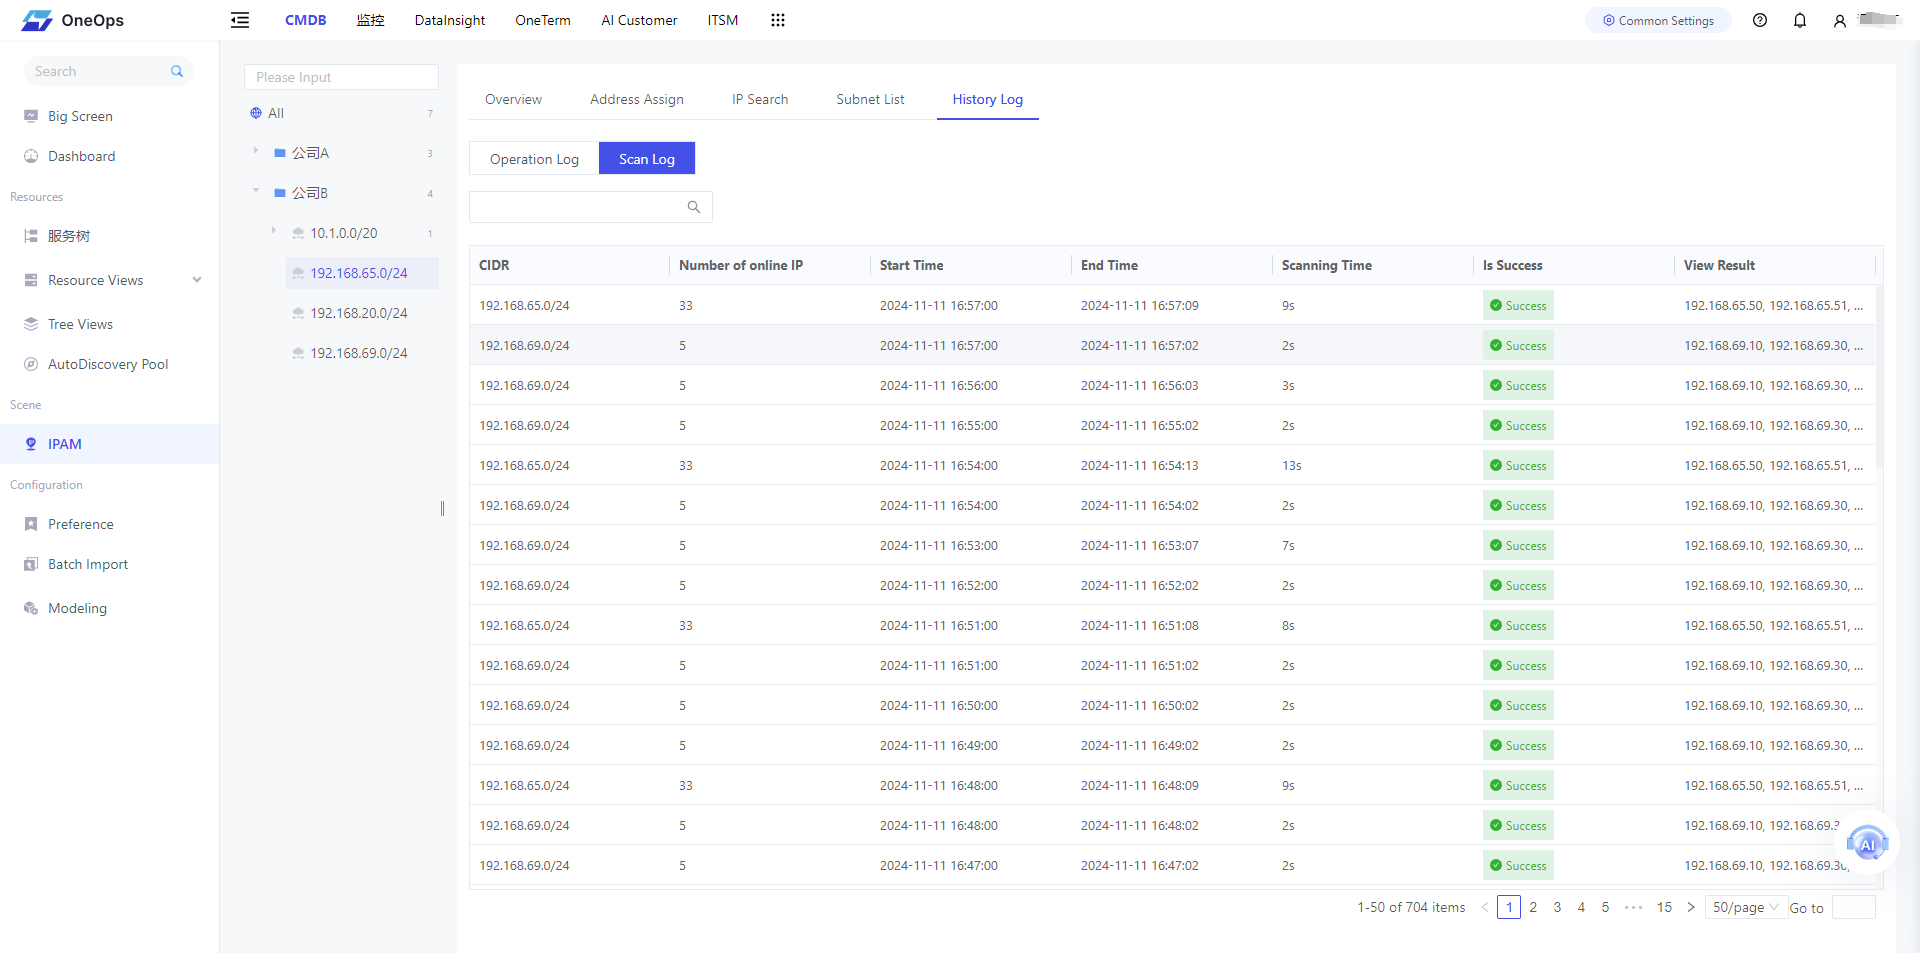Viewport: 1920px width, 953px height.
Task: Open the AI Customer module
Action: click(x=639, y=20)
